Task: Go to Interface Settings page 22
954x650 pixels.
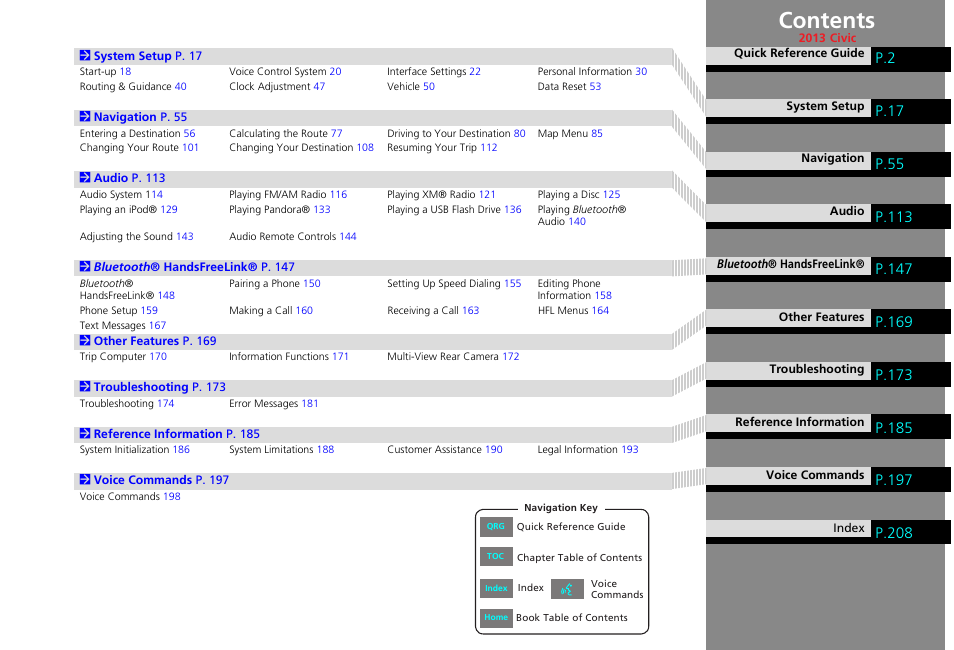Action: [x=434, y=71]
